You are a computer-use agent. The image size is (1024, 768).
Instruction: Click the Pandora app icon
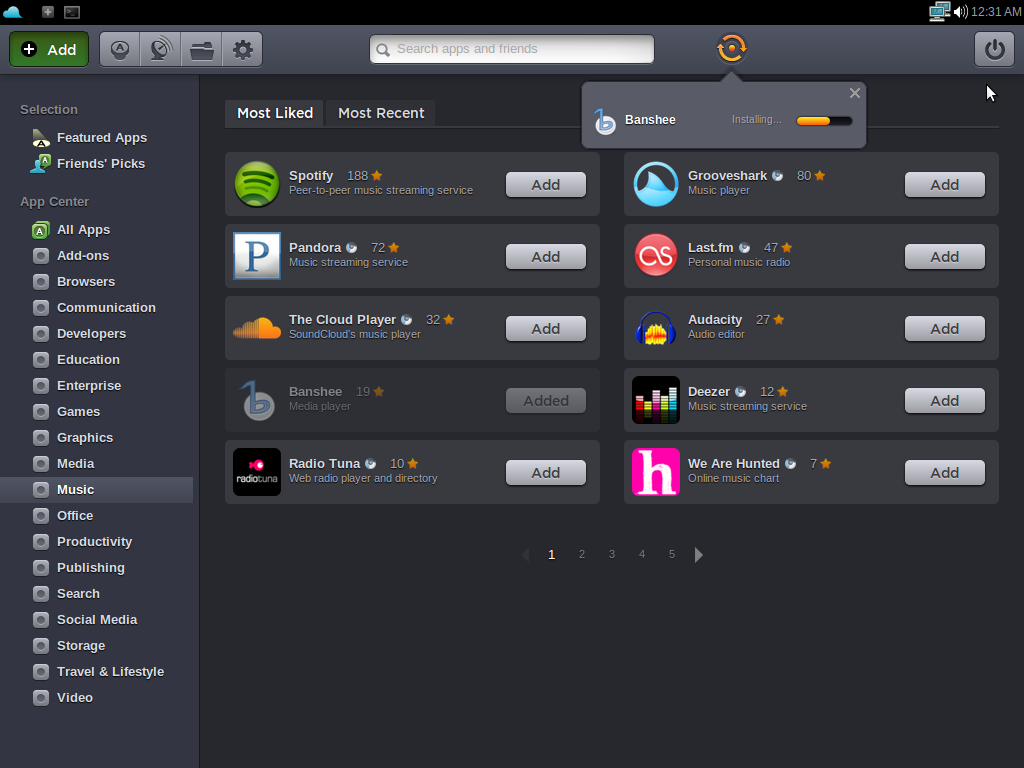[257, 256]
